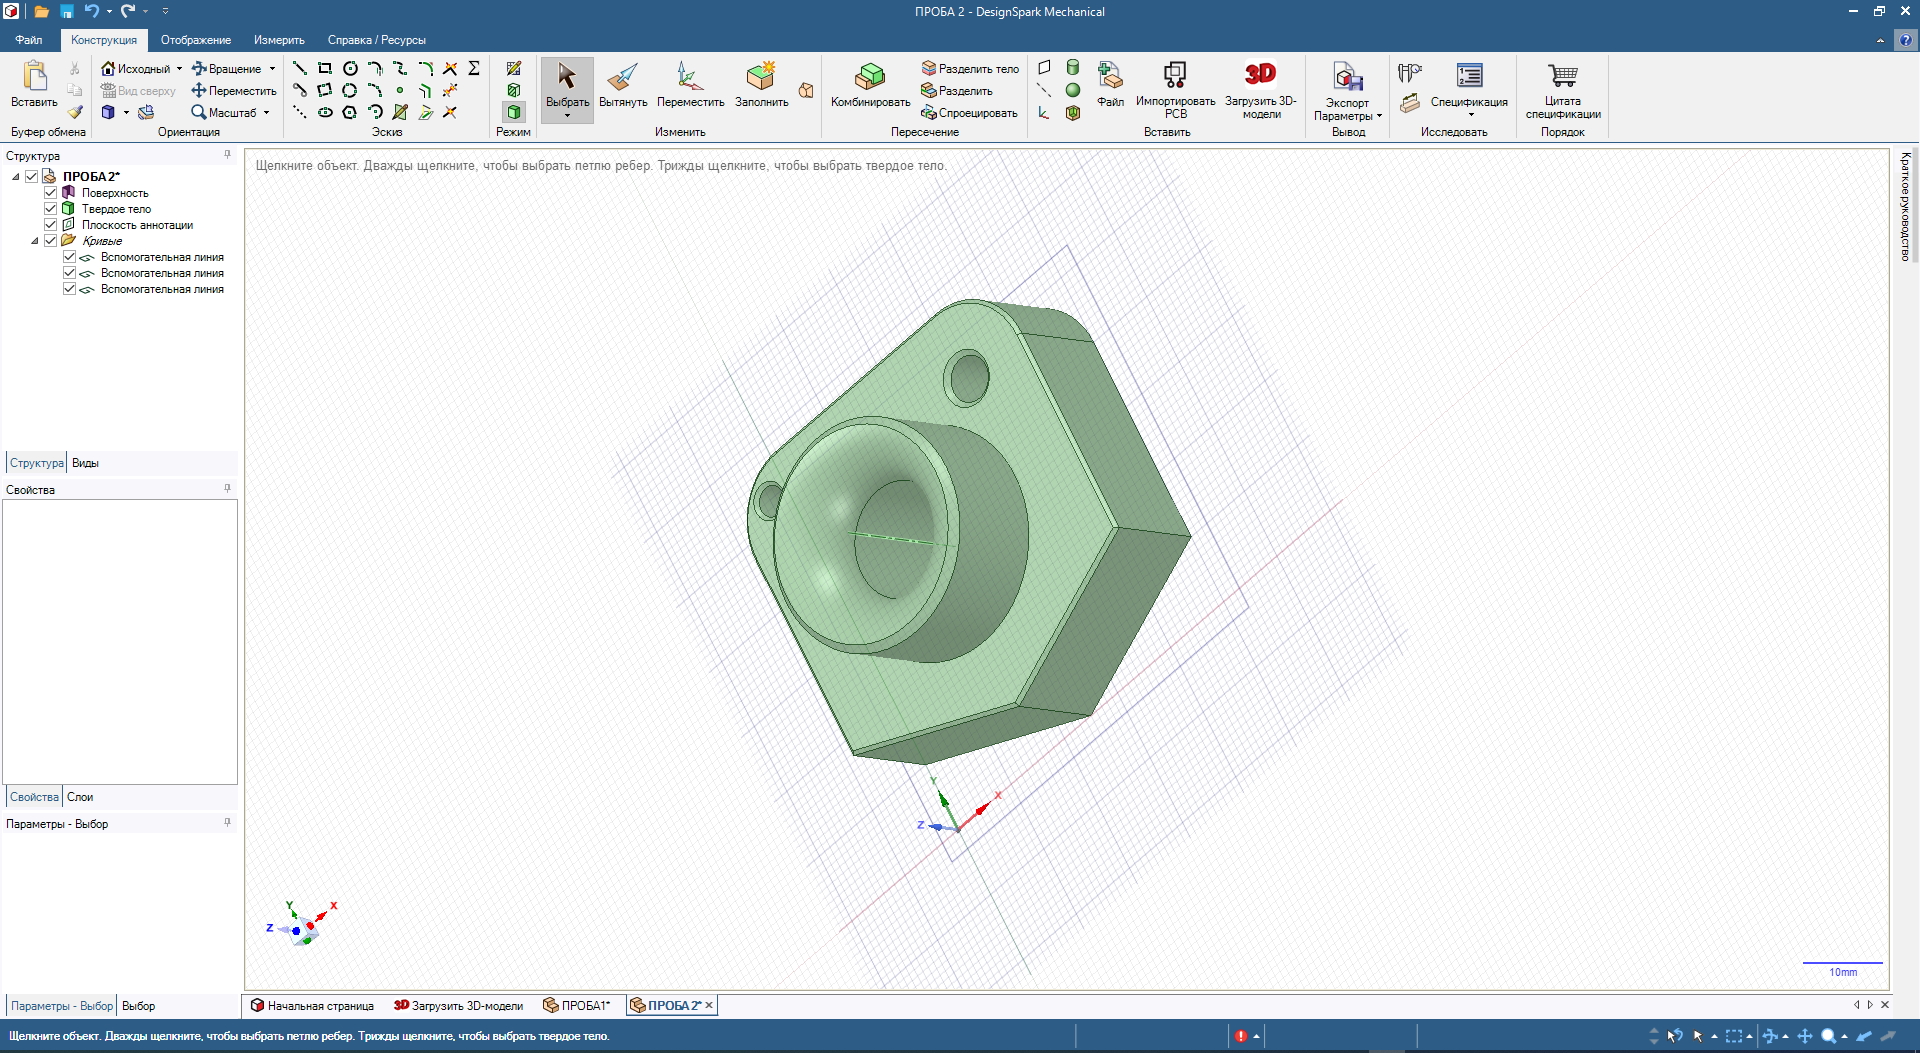
Task: Toggle first Вспомогательная линия checkbox
Action: click(x=70, y=256)
